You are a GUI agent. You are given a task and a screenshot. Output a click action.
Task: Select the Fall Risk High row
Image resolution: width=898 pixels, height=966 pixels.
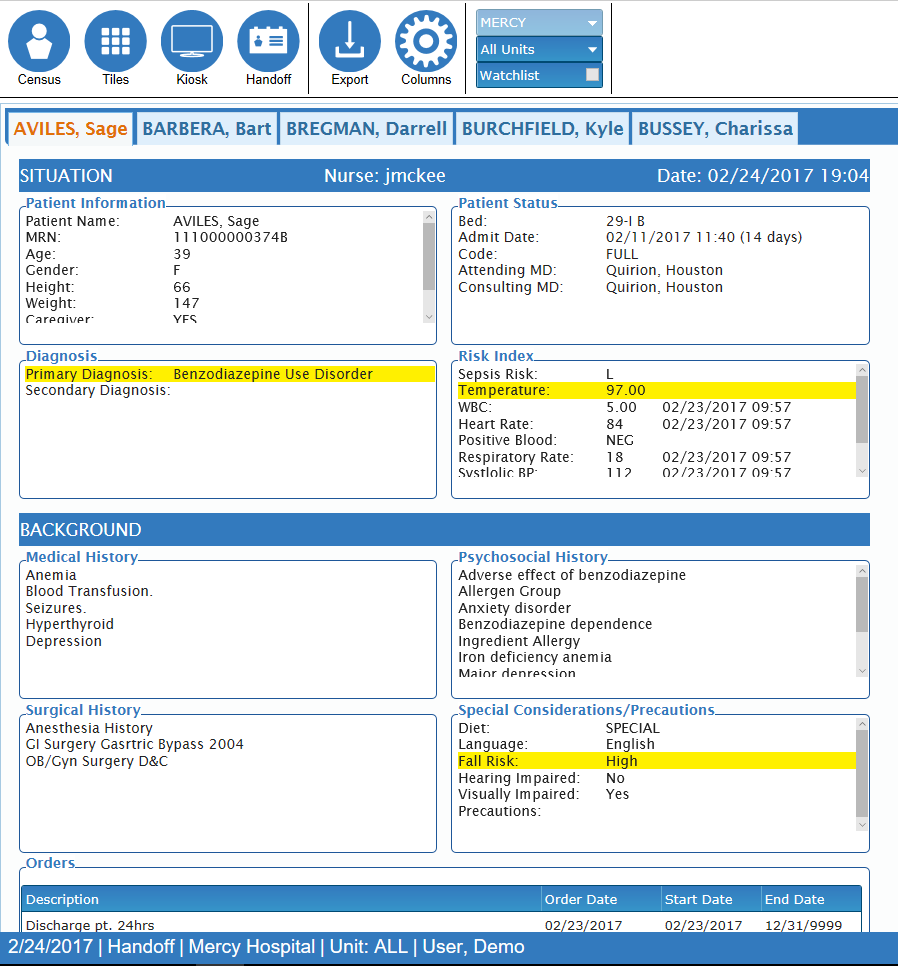pos(657,761)
